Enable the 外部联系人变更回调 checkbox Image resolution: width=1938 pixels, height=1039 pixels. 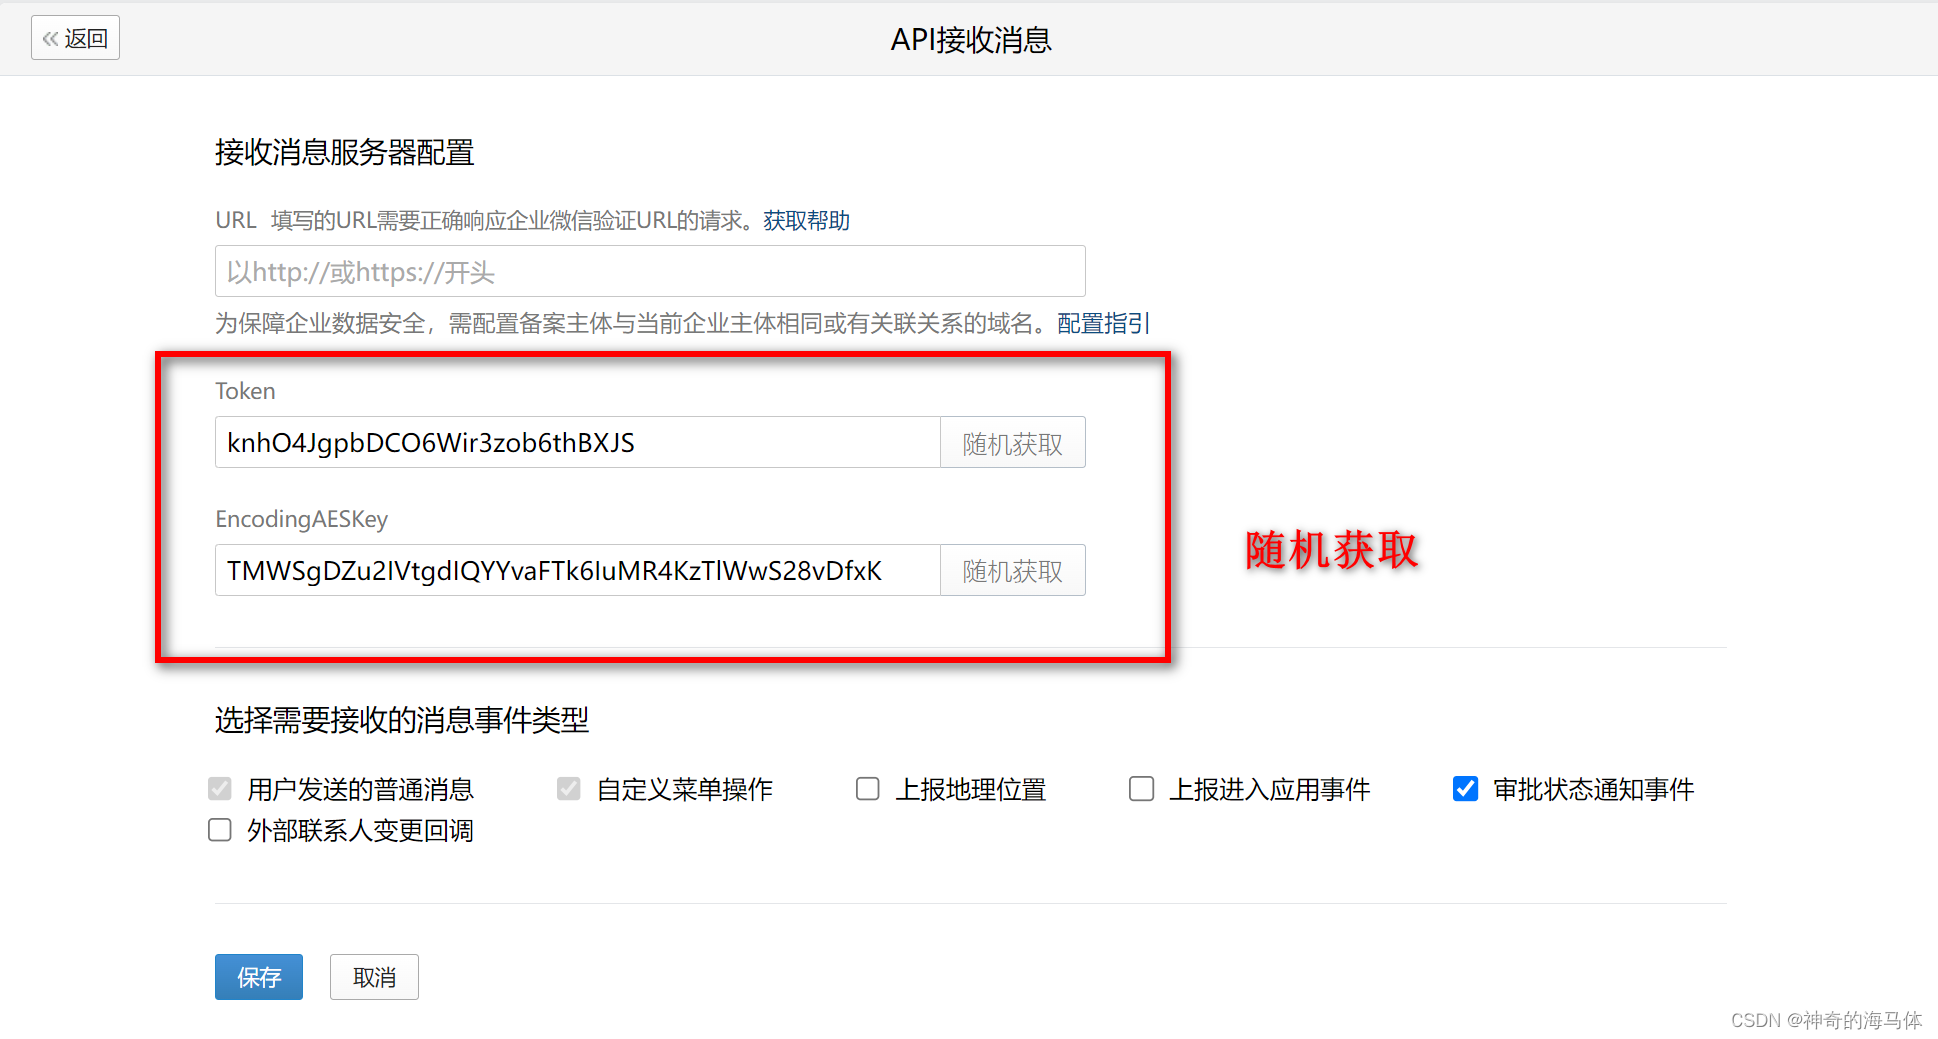tap(219, 829)
